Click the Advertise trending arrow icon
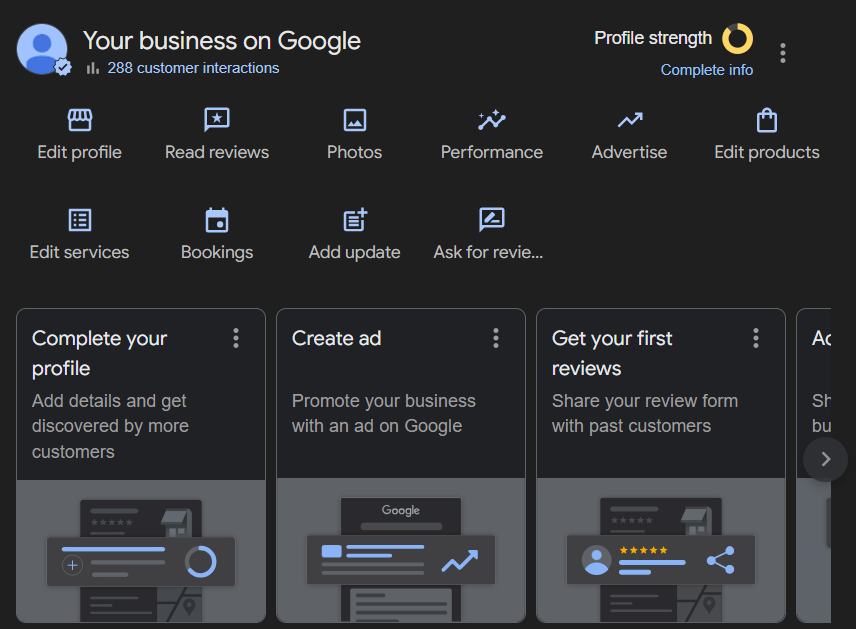 click(629, 120)
